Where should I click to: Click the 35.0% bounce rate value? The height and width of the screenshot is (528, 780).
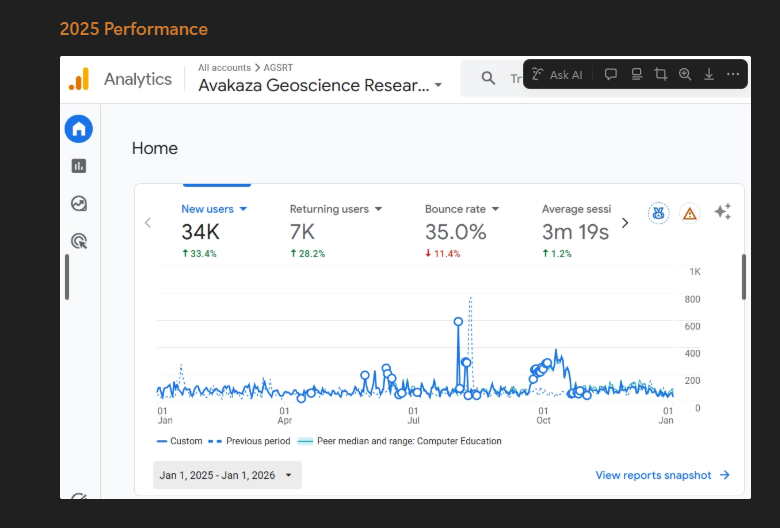456,232
